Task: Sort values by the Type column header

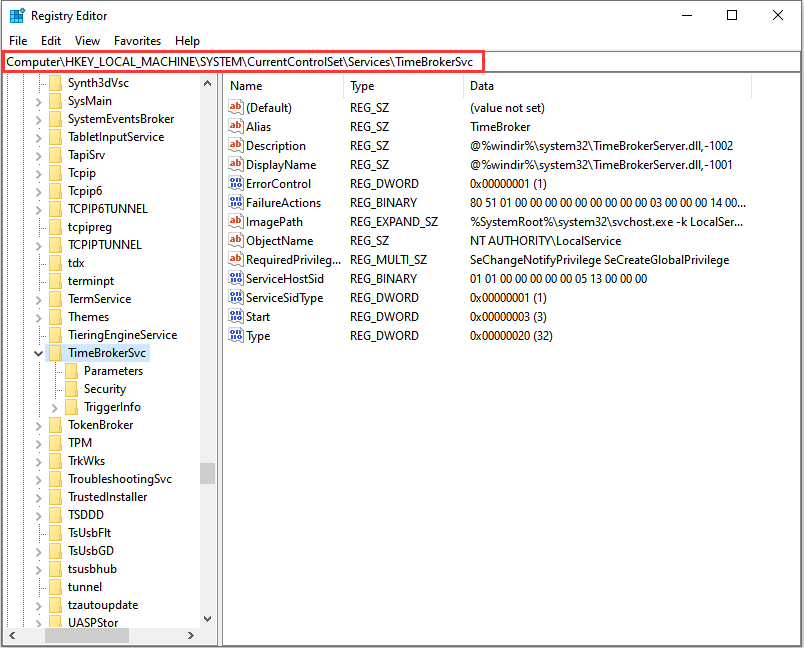Action: click(x=404, y=86)
